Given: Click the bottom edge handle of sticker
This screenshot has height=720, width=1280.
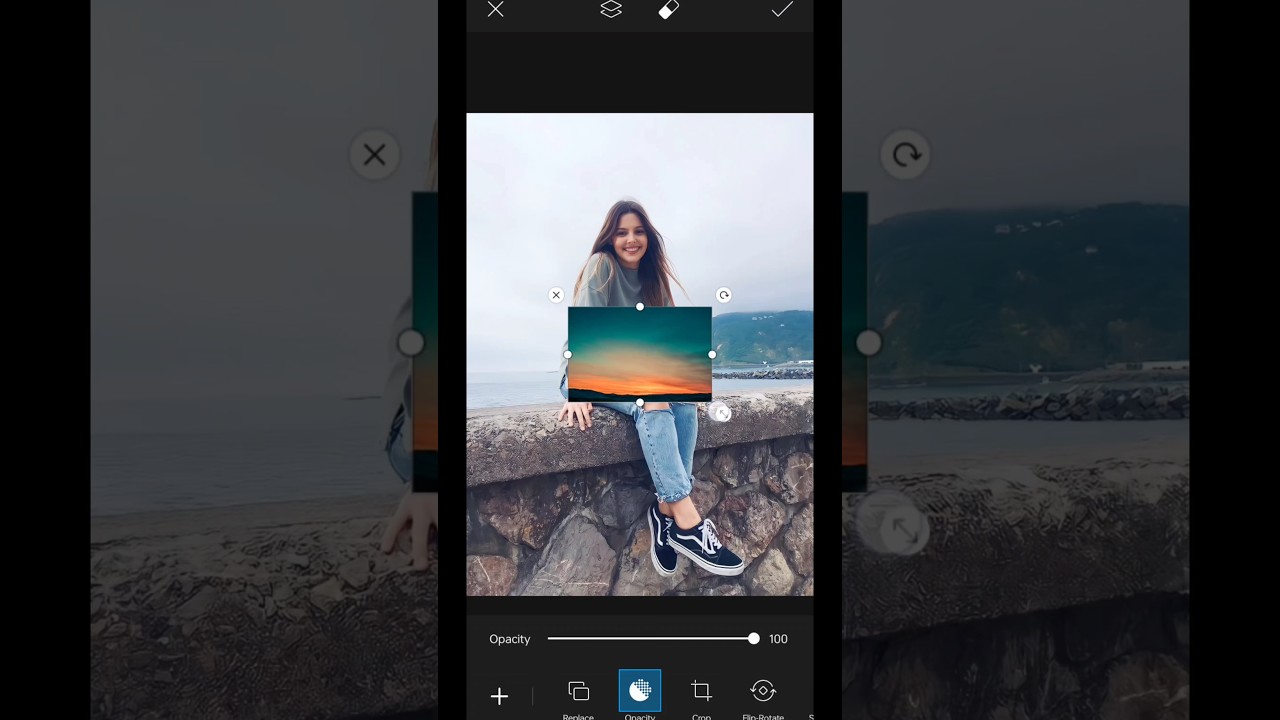Looking at the screenshot, I should 640,402.
